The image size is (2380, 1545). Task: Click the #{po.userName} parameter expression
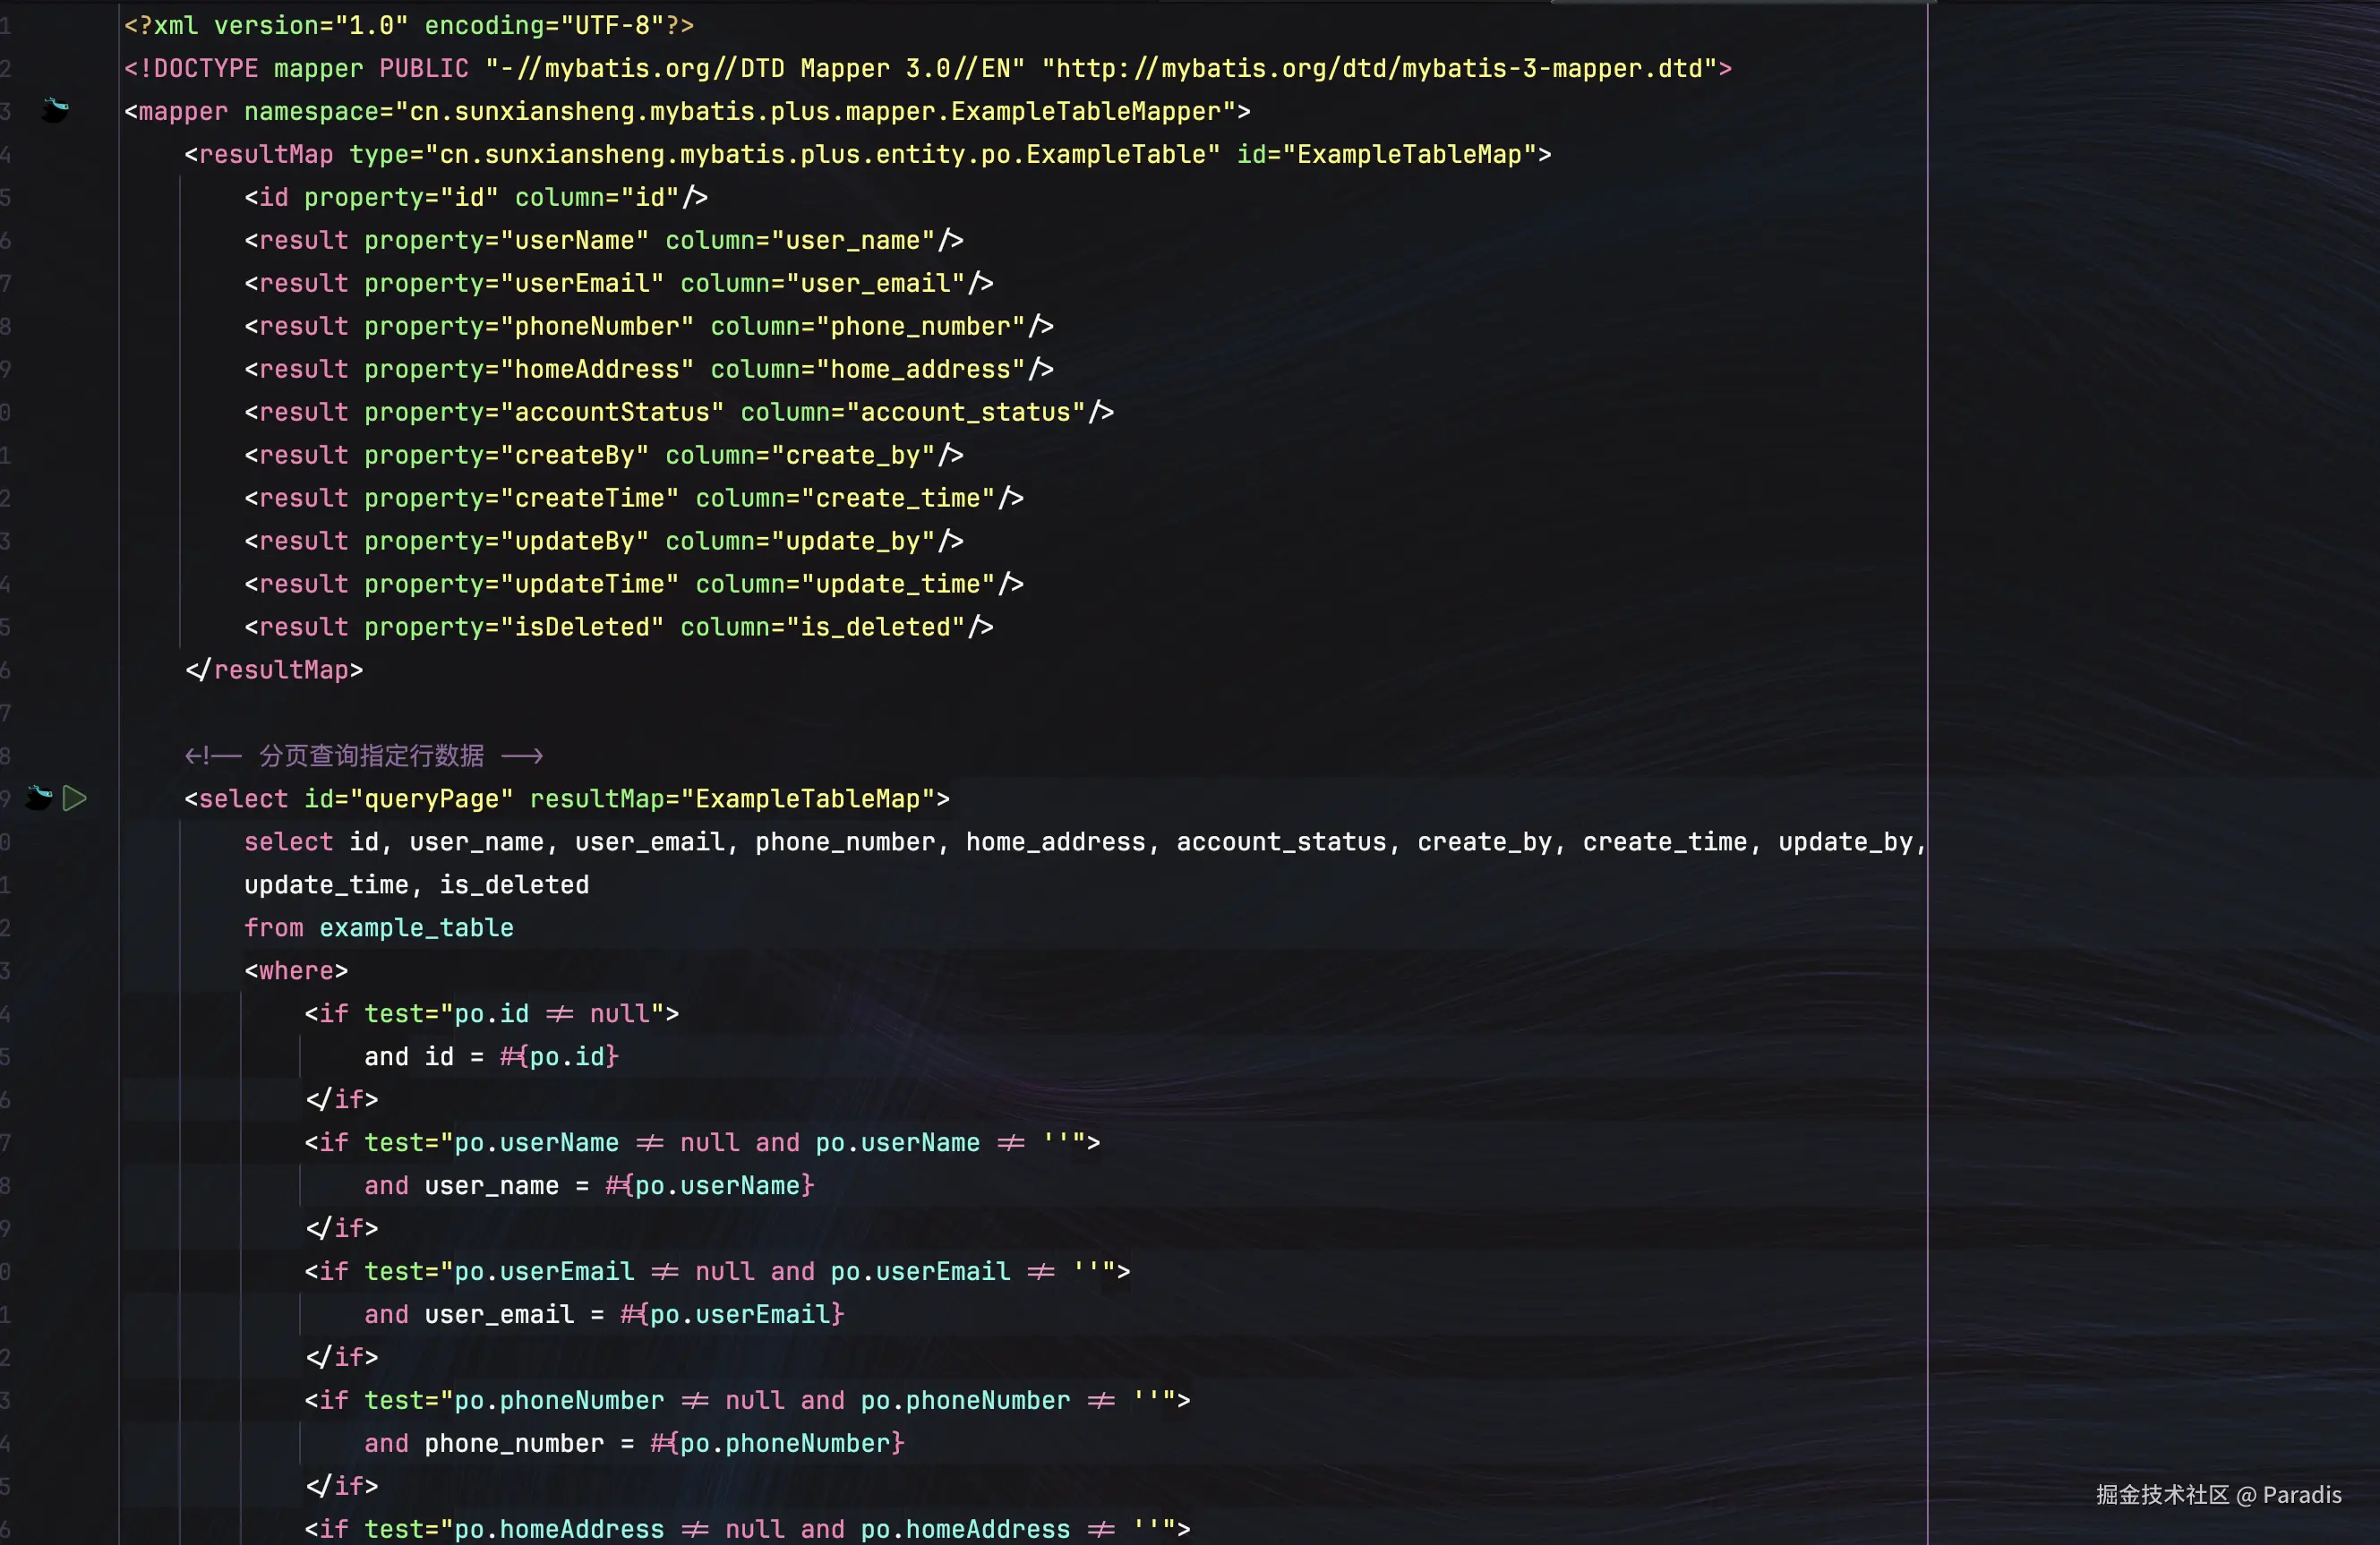[x=709, y=1185]
